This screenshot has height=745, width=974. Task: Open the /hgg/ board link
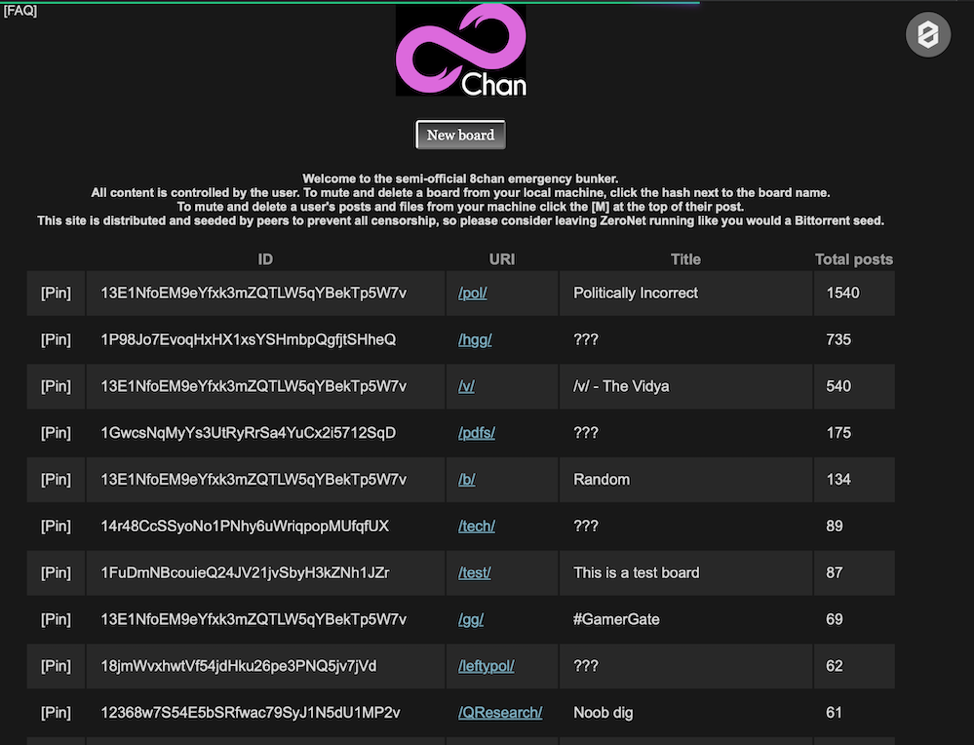pyautogui.click(x=475, y=340)
